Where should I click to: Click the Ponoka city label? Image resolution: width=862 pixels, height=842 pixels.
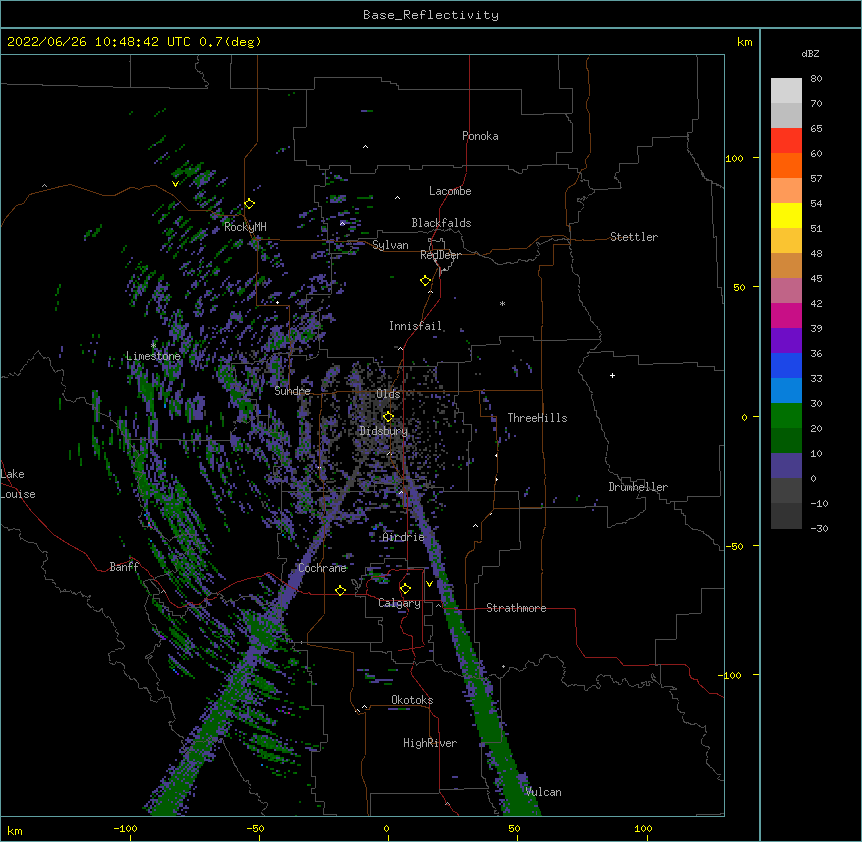[x=480, y=136]
